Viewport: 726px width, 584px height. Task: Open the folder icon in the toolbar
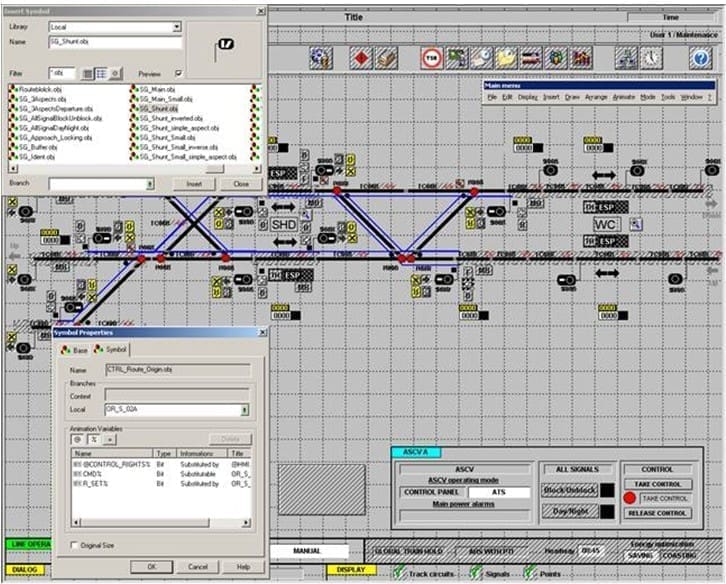pos(507,58)
